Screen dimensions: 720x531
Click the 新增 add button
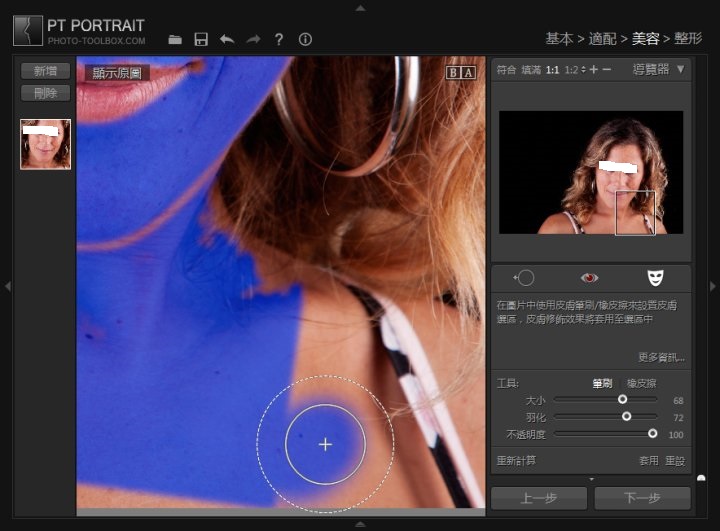45,71
